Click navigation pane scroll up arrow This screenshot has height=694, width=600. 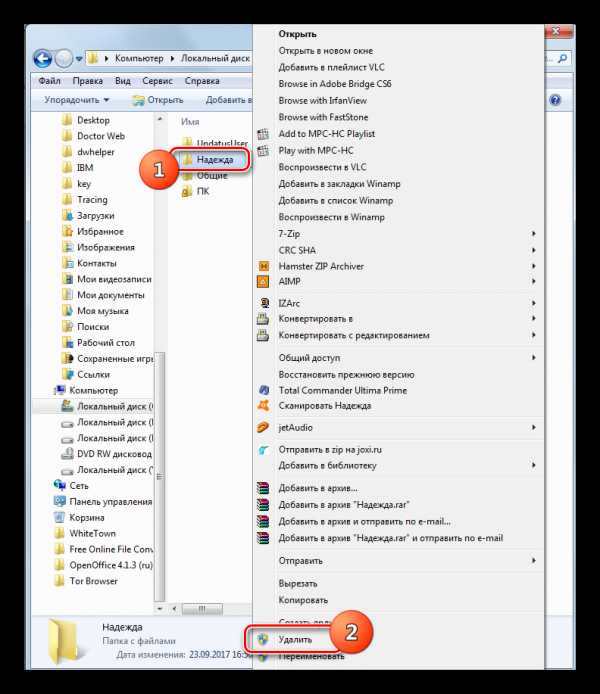(x=160, y=119)
